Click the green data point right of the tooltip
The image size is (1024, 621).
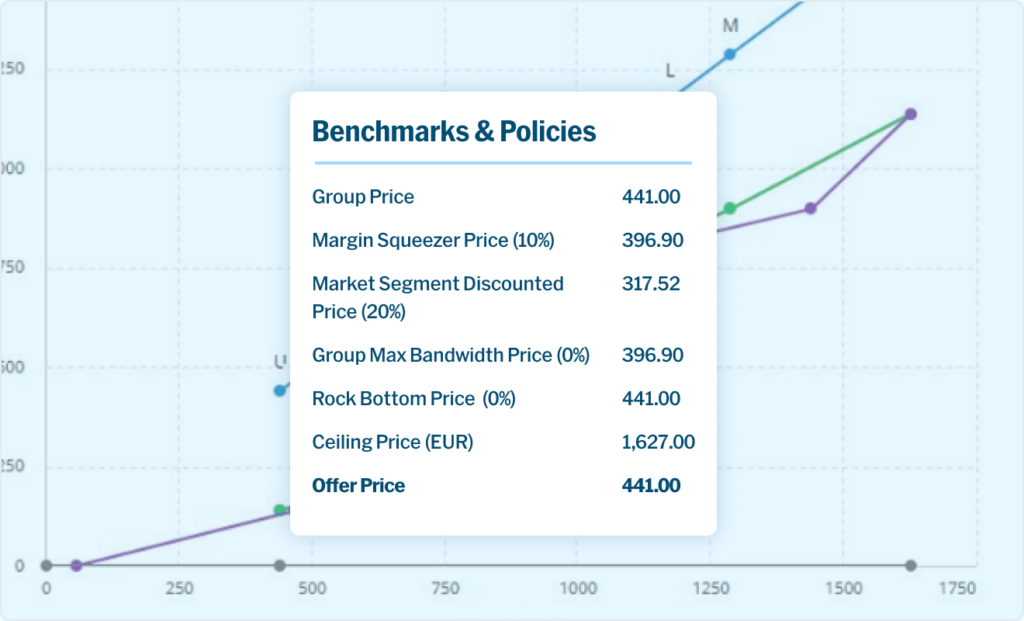click(x=730, y=208)
